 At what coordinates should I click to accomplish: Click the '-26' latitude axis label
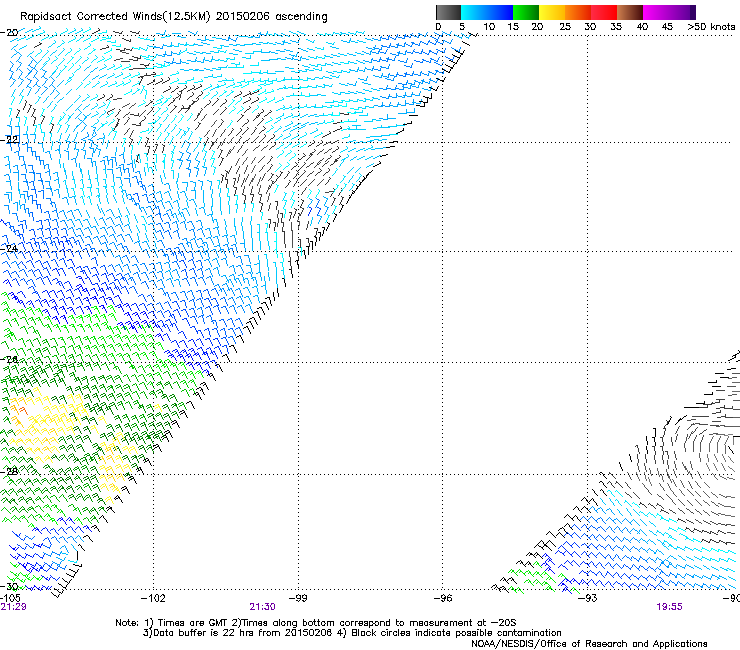(9, 360)
